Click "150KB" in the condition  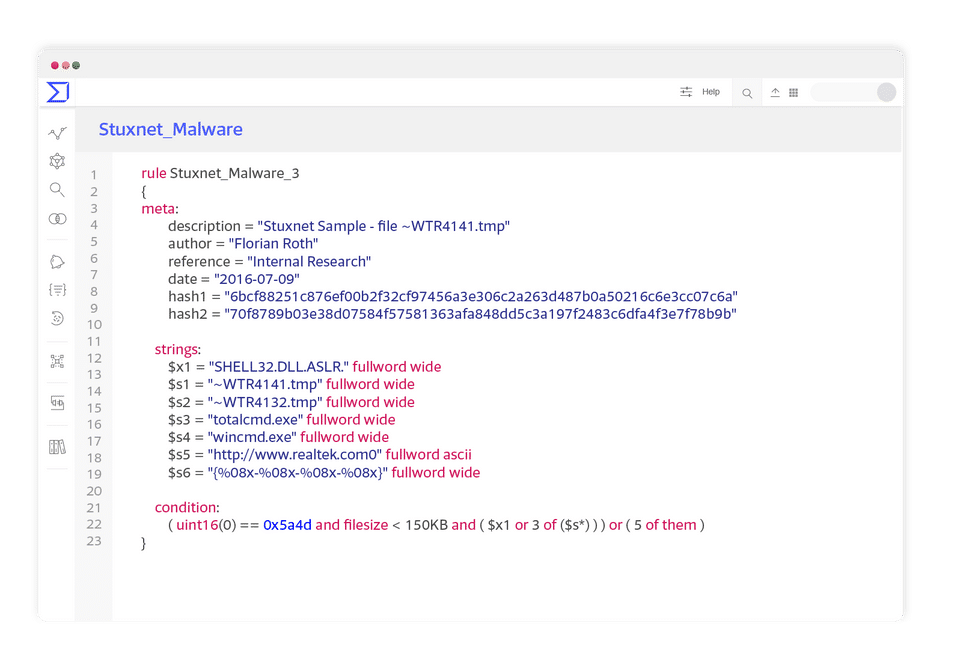[x=427, y=525]
